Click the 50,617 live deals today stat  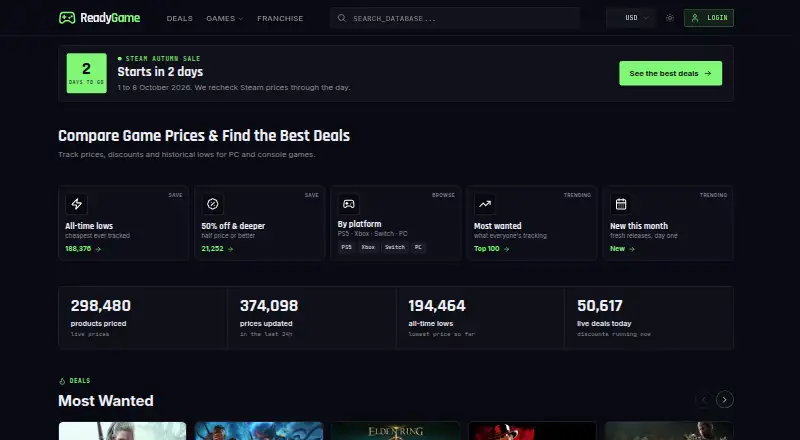(649, 318)
